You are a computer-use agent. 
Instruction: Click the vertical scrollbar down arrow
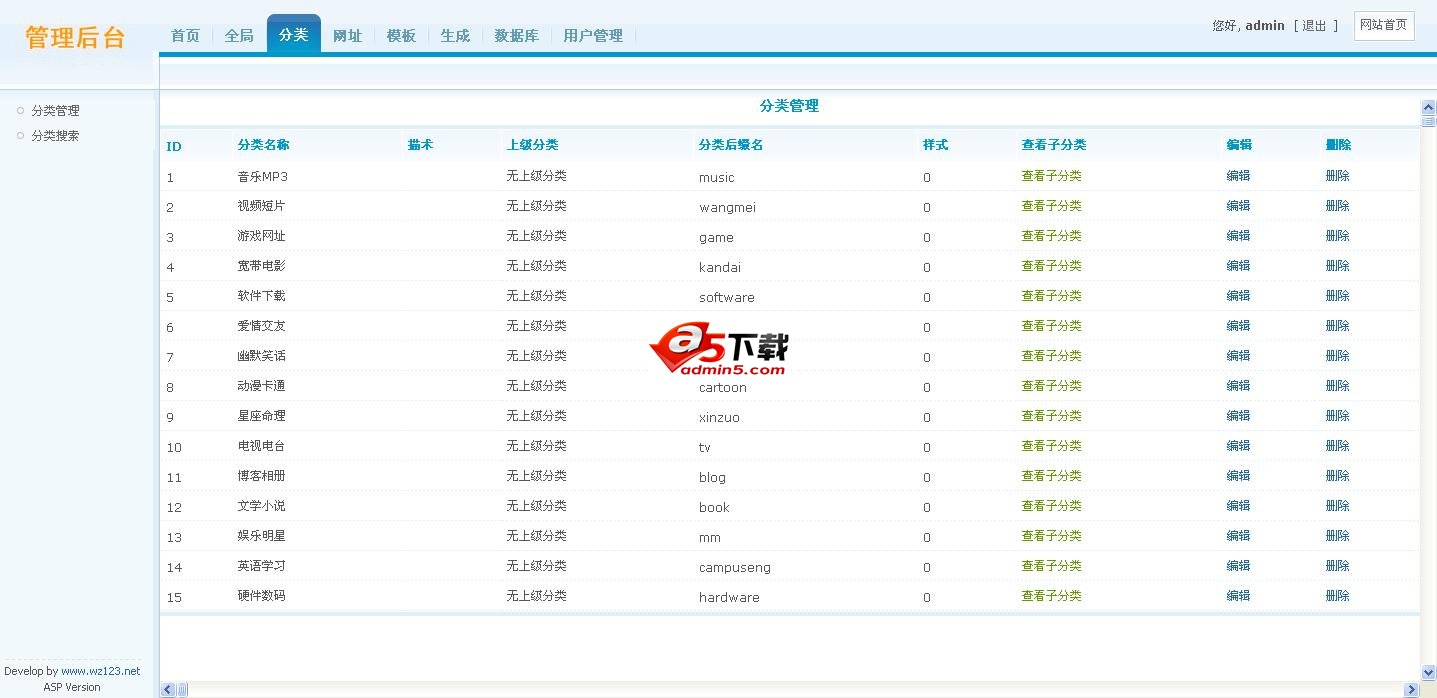point(1428,673)
